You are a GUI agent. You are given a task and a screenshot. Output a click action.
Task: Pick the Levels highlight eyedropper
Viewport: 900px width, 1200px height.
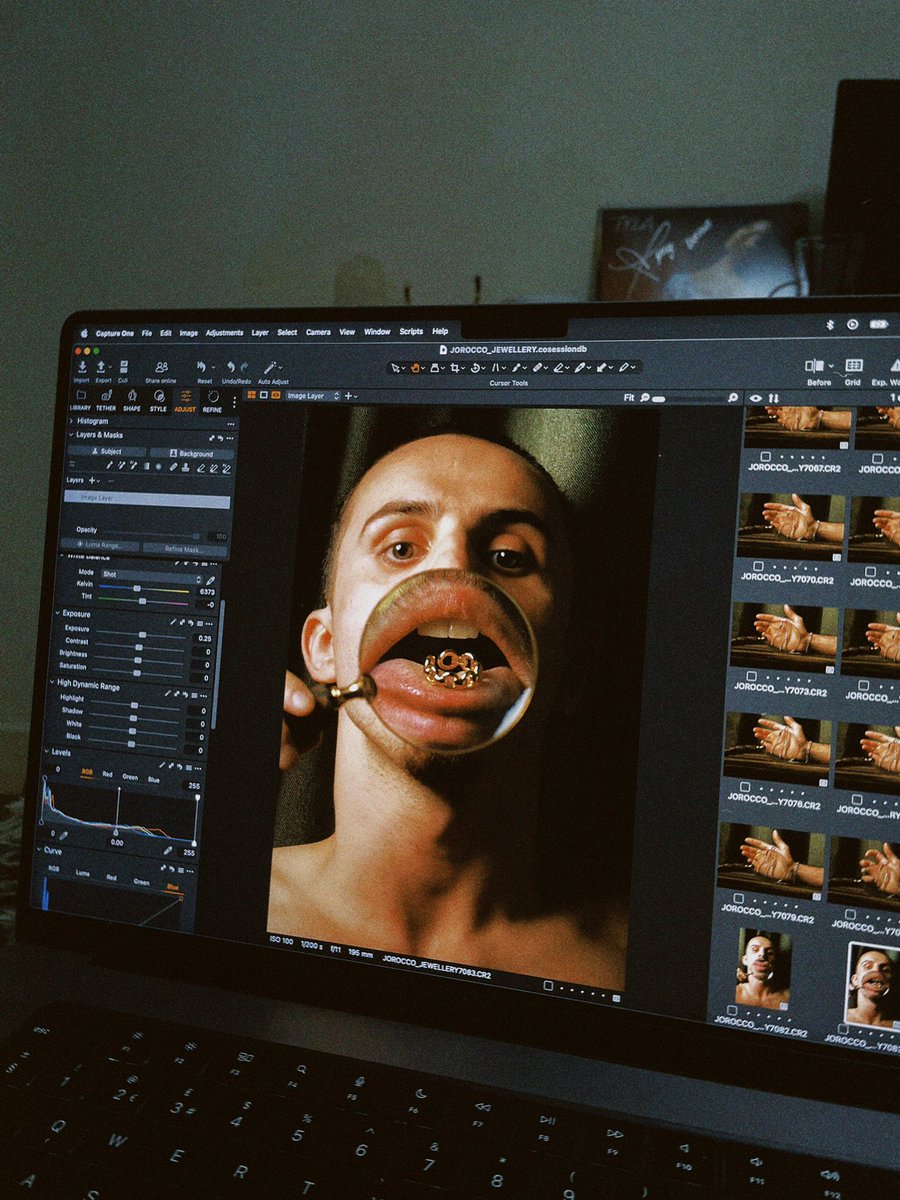coord(168,850)
